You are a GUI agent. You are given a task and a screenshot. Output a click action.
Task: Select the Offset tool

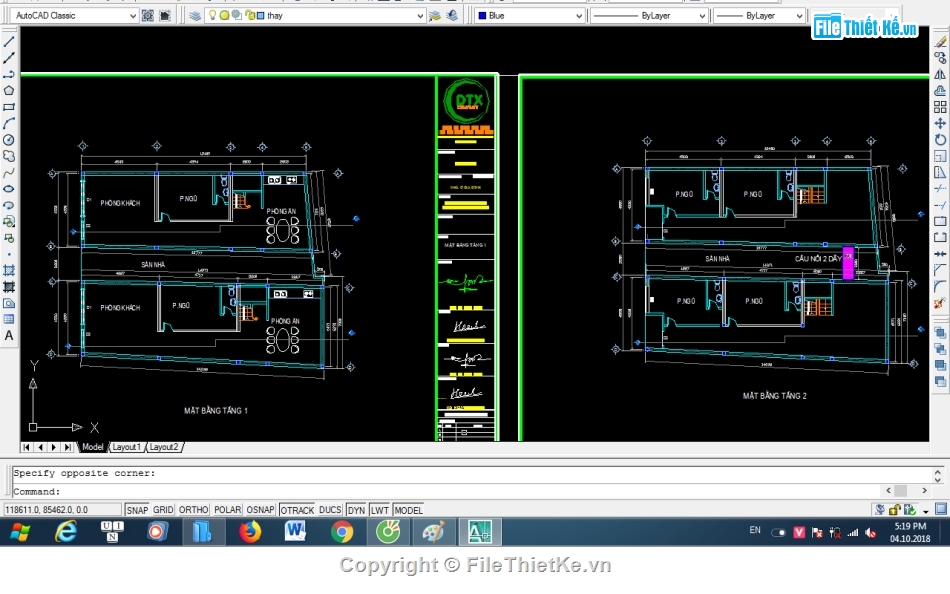tap(940, 91)
